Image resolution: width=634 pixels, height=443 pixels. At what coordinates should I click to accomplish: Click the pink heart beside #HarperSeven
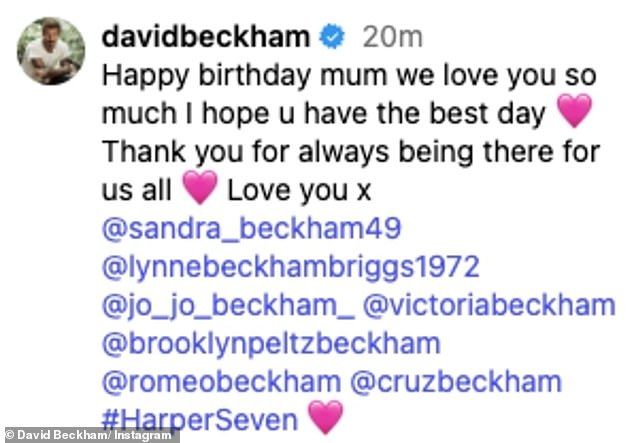(x=326, y=417)
